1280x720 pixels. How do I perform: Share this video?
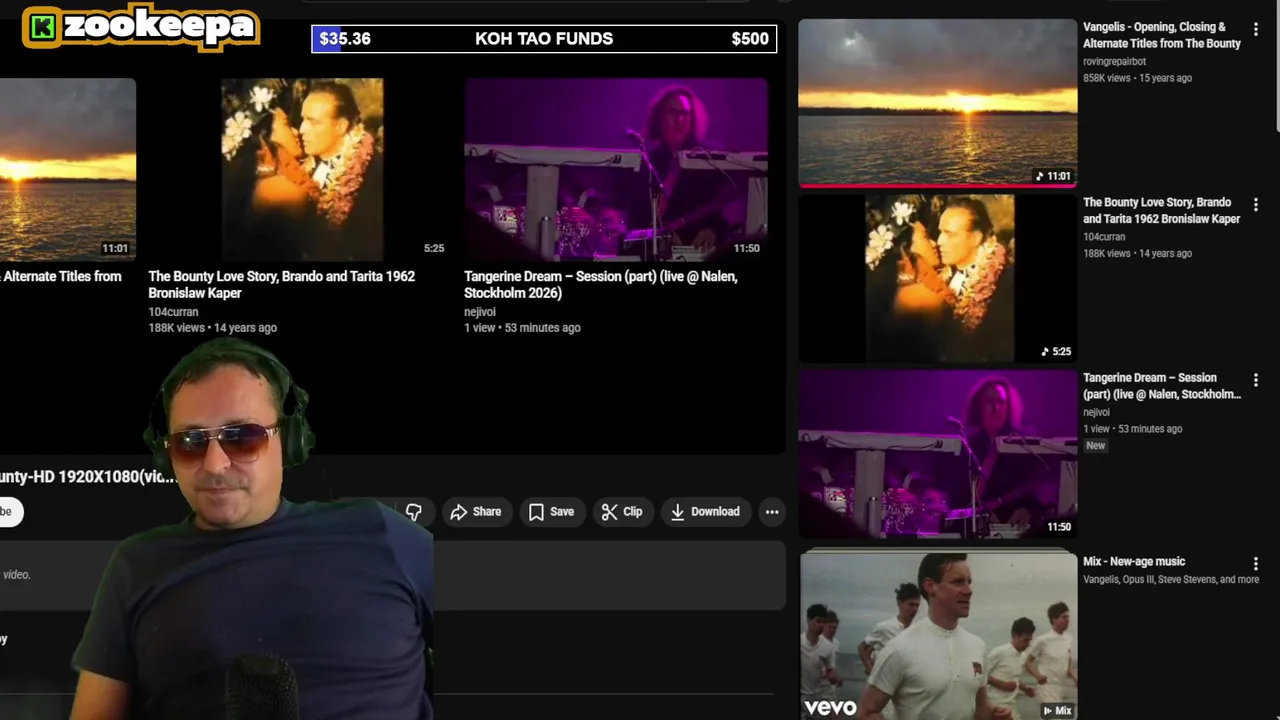tap(476, 512)
